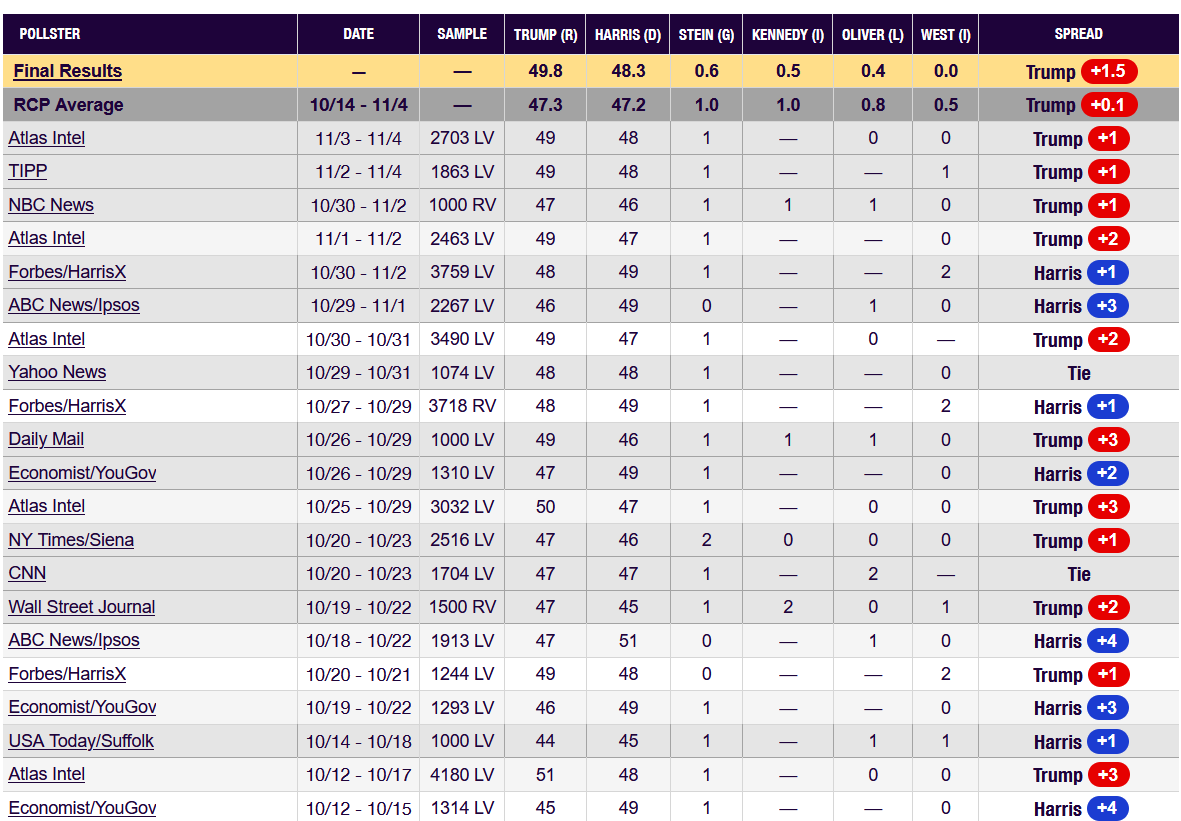Open the TIPP pollster link

coord(28,172)
